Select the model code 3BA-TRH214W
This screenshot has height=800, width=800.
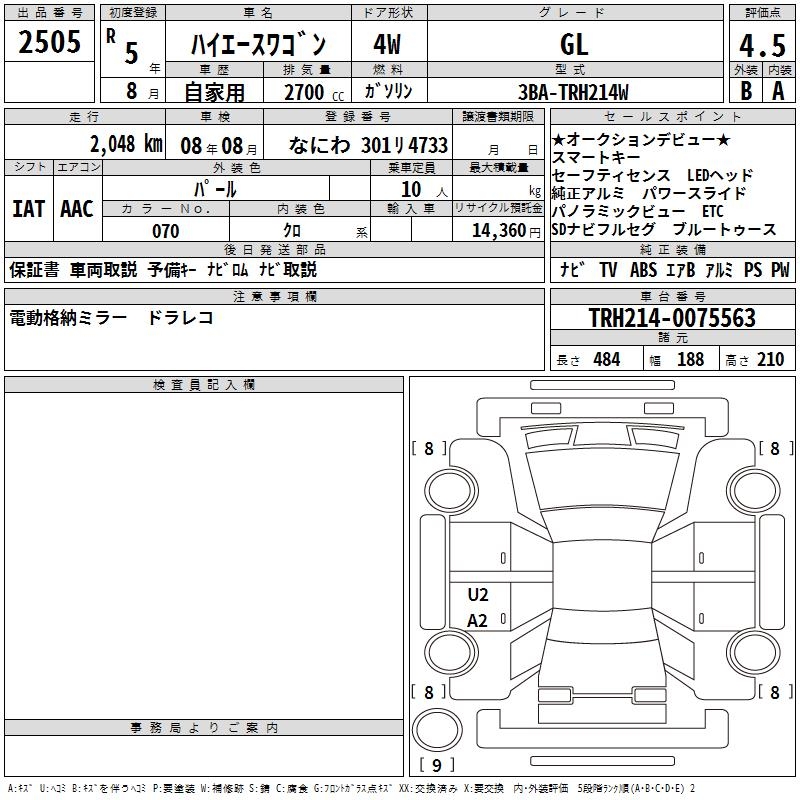tap(573, 92)
